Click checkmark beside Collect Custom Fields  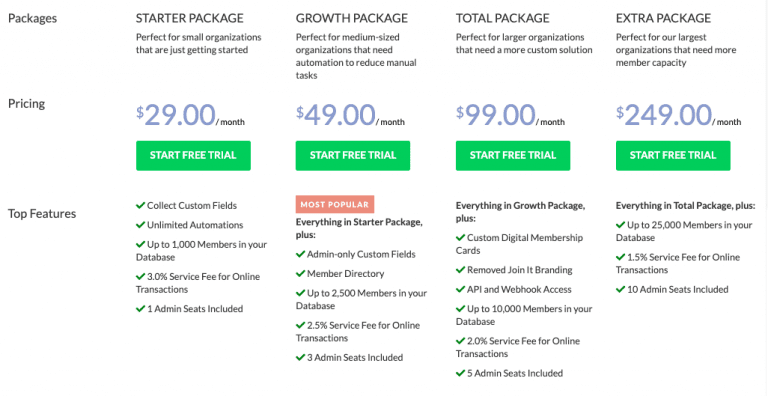(141, 205)
